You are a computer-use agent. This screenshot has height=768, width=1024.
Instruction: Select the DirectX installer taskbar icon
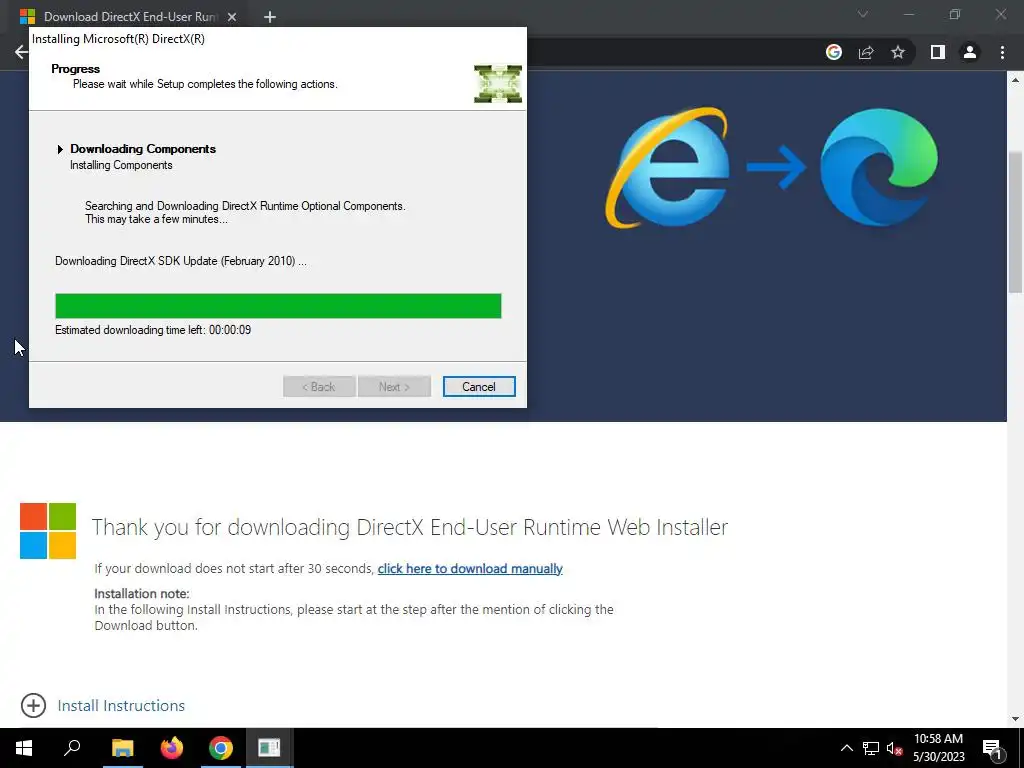point(269,748)
